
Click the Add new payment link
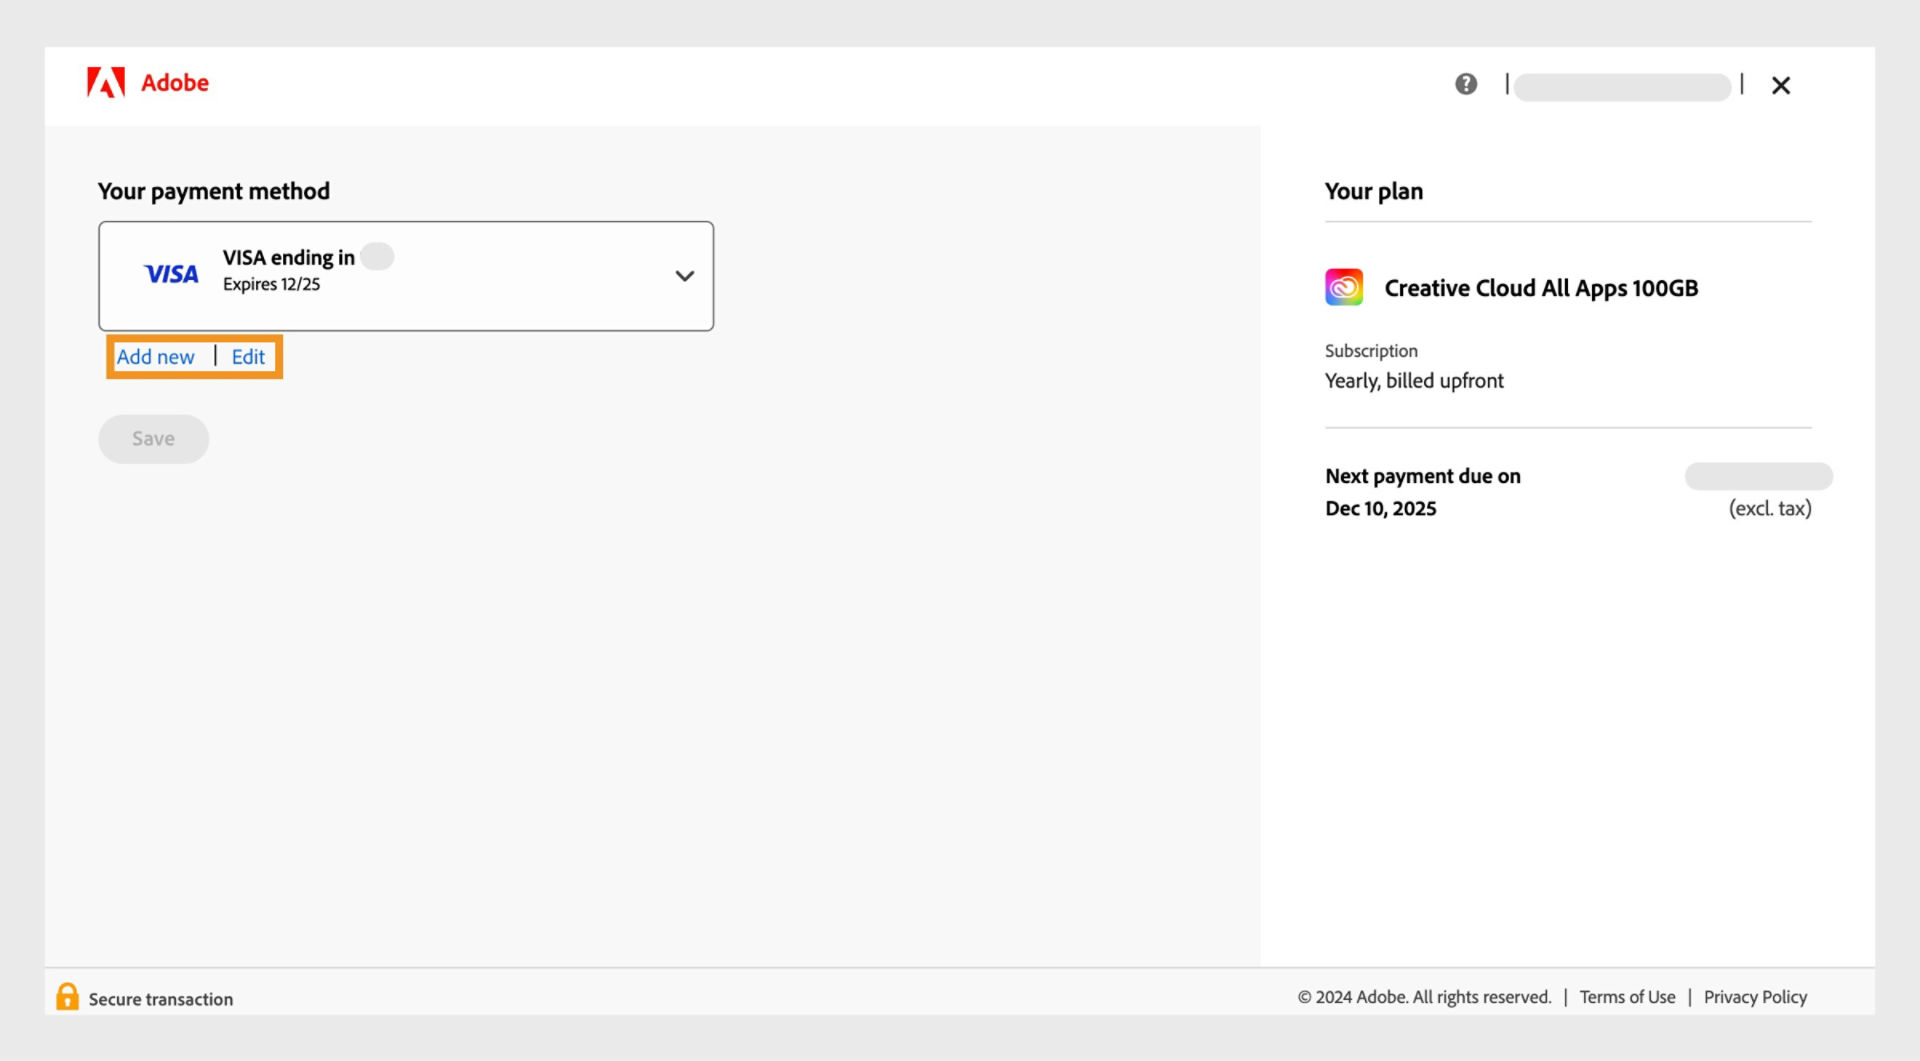pyautogui.click(x=155, y=357)
